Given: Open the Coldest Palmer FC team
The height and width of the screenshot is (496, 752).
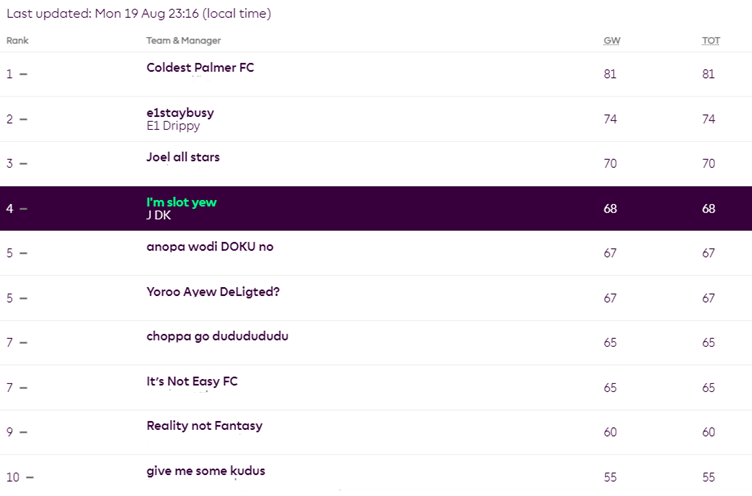Looking at the screenshot, I should (x=200, y=68).
